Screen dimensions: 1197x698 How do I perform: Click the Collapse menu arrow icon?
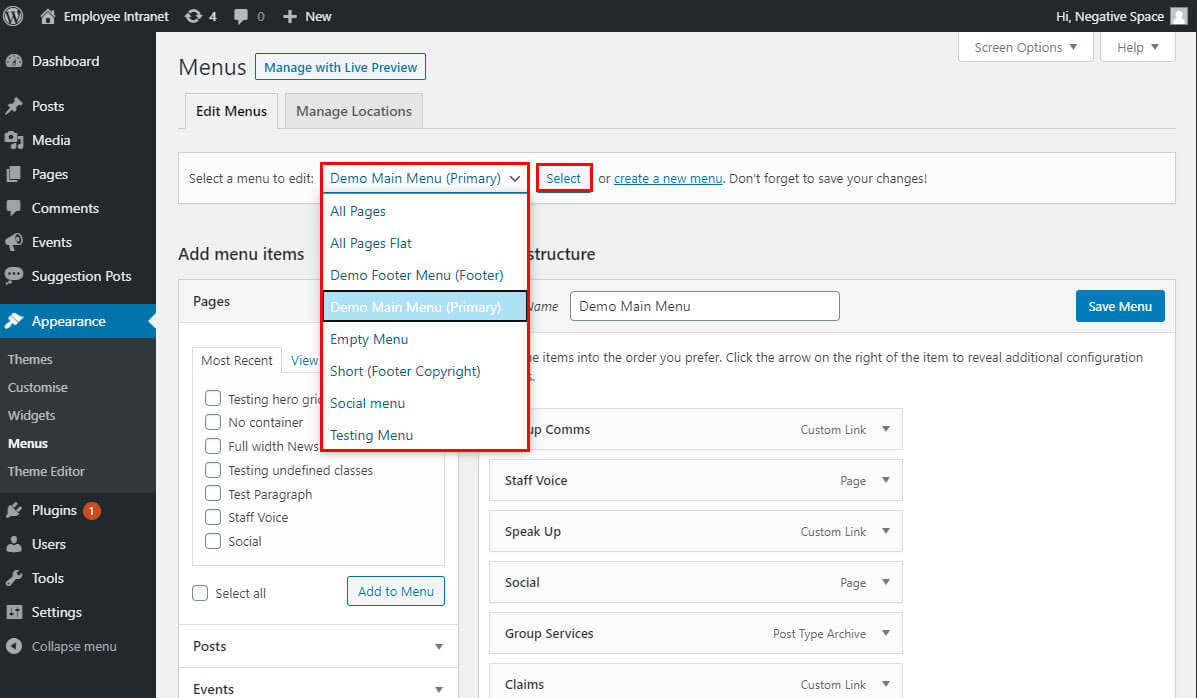click(14, 646)
